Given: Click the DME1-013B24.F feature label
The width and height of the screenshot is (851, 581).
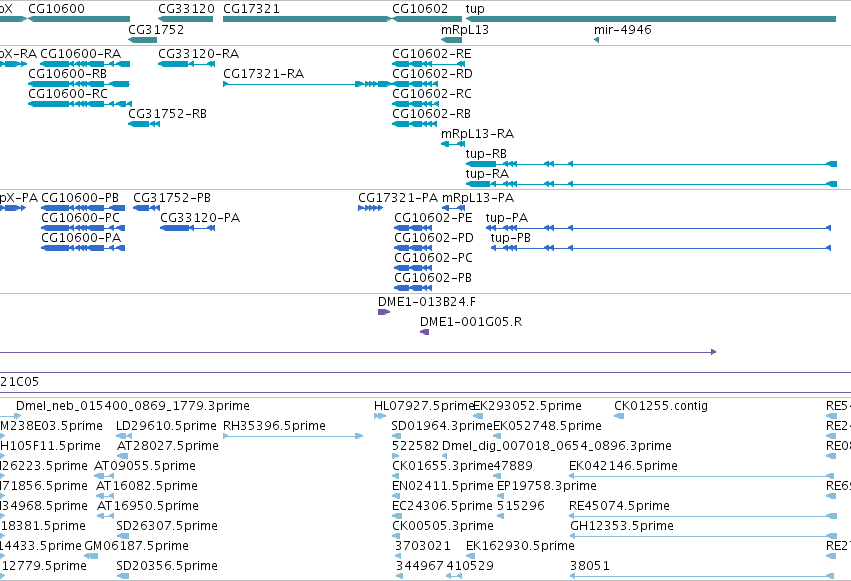Looking at the screenshot, I should coord(427,302).
